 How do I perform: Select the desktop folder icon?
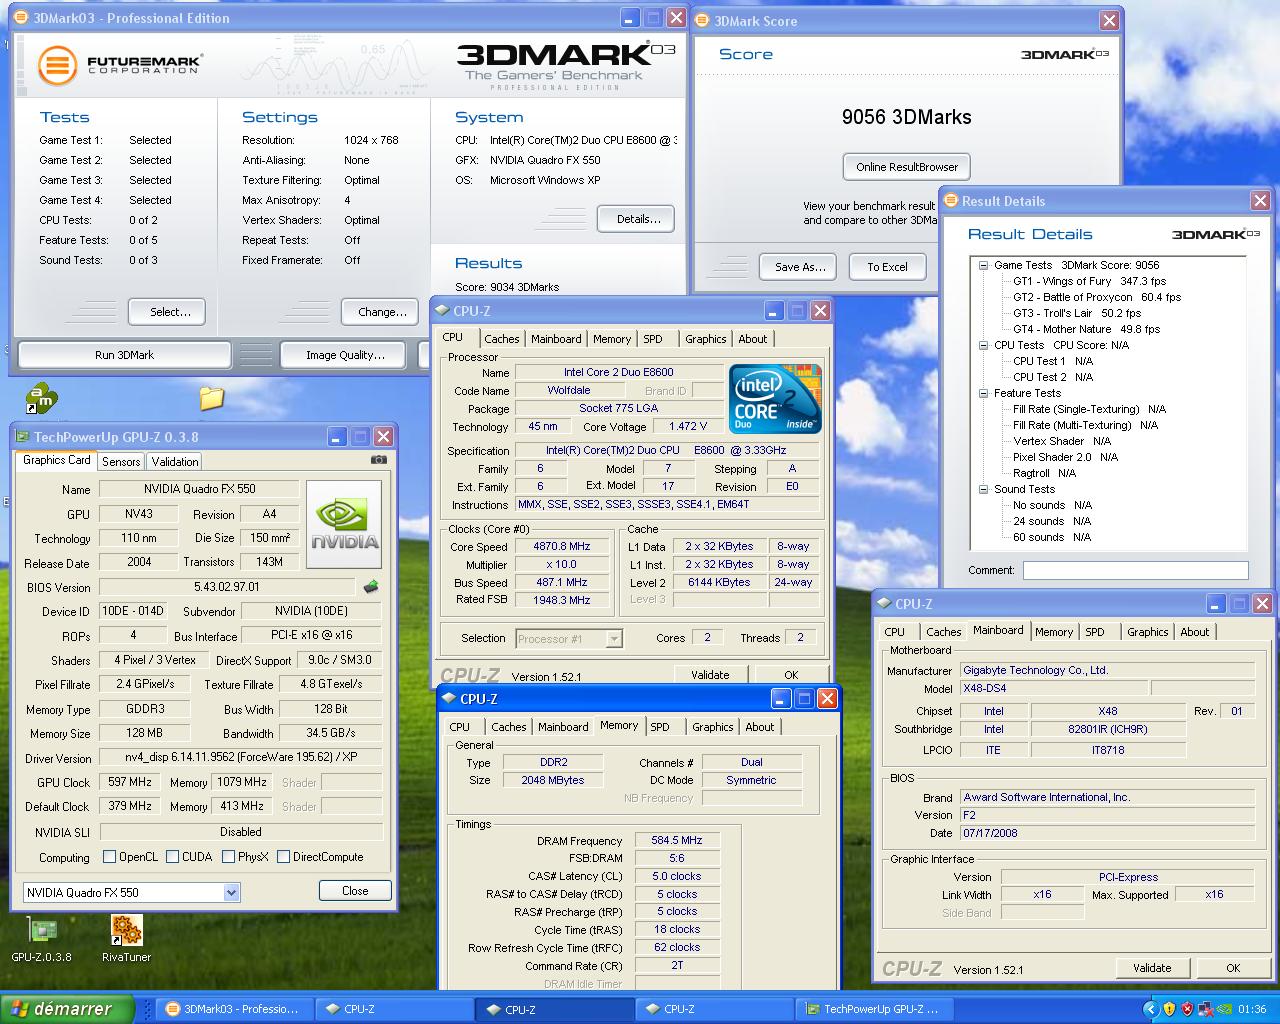point(211,399)
